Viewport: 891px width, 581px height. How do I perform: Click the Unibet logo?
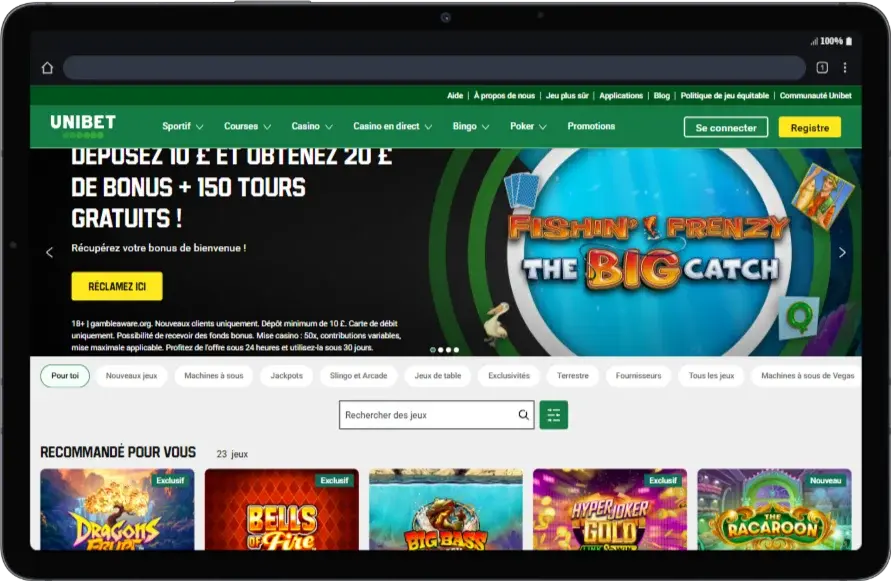82,124
